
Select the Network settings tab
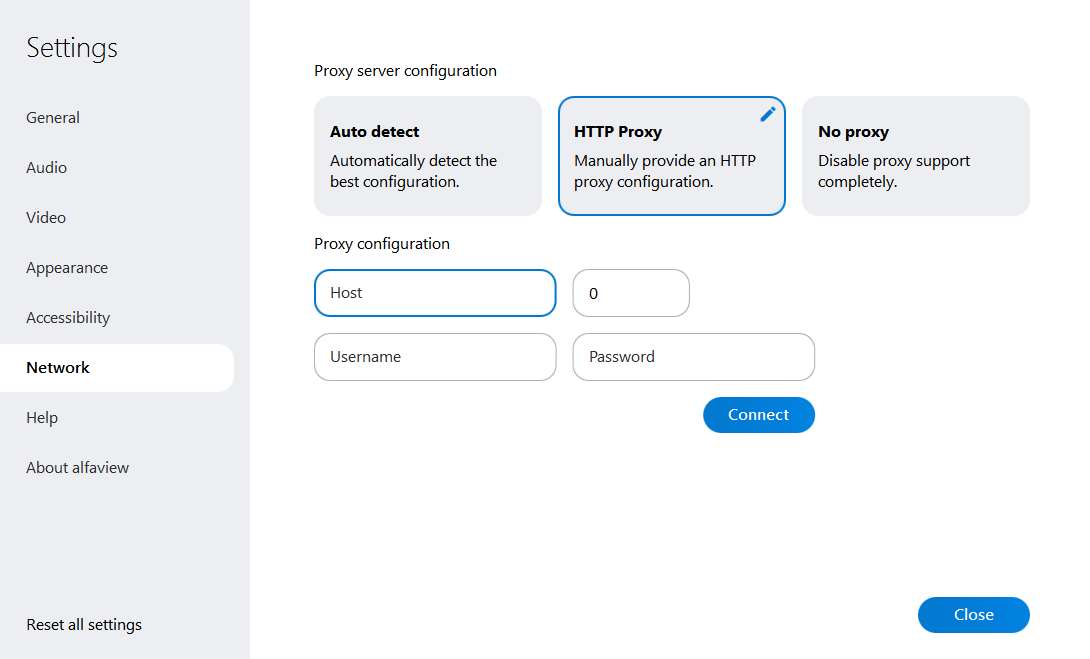pos(58,368)
